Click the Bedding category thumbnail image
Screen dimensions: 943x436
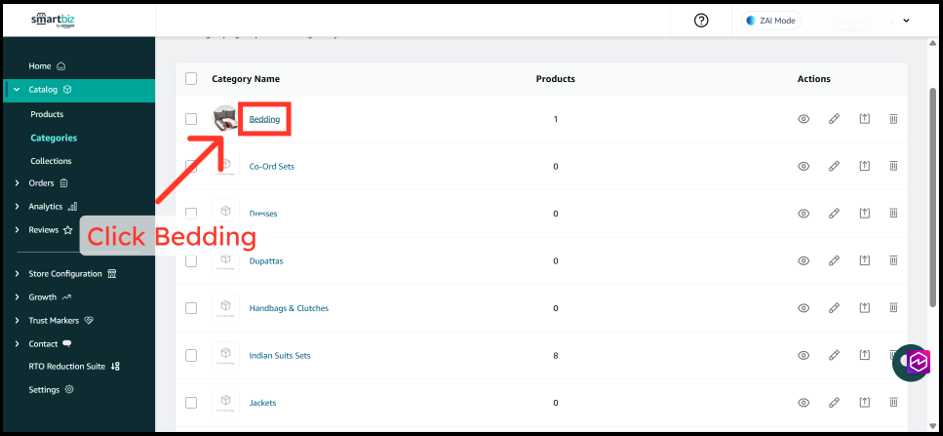pyautogui.click(x=226, y=119)
